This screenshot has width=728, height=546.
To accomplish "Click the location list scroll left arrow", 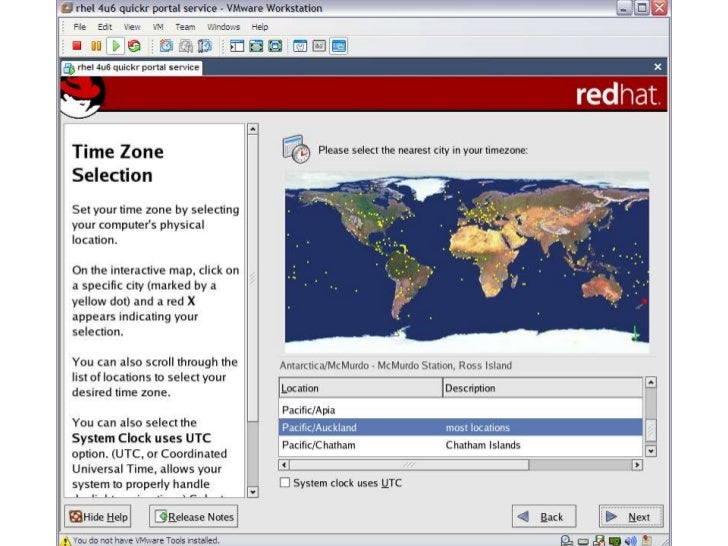I will [x=284, y=464].
